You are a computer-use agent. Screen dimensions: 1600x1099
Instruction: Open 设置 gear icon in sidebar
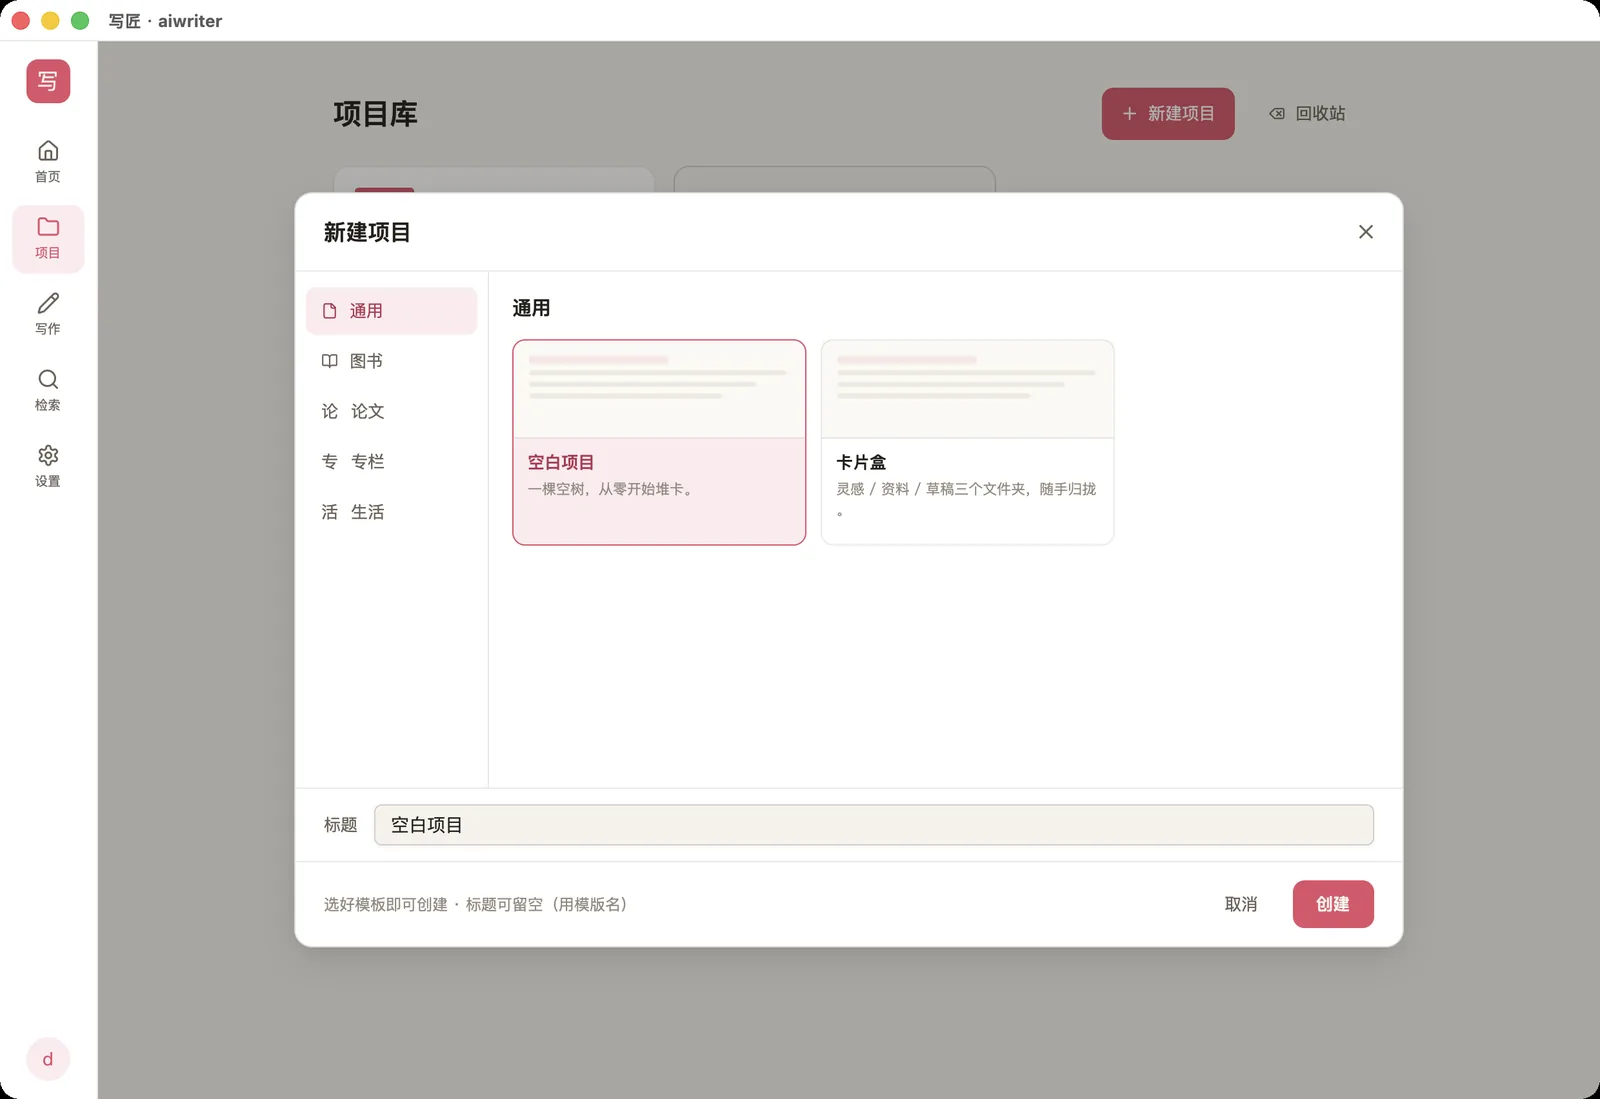48,467
